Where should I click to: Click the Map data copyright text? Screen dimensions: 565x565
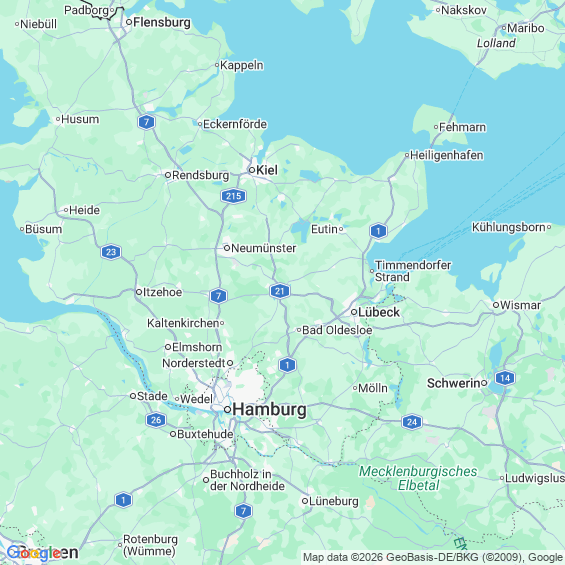pyautogui.click(x=433, y=557)
